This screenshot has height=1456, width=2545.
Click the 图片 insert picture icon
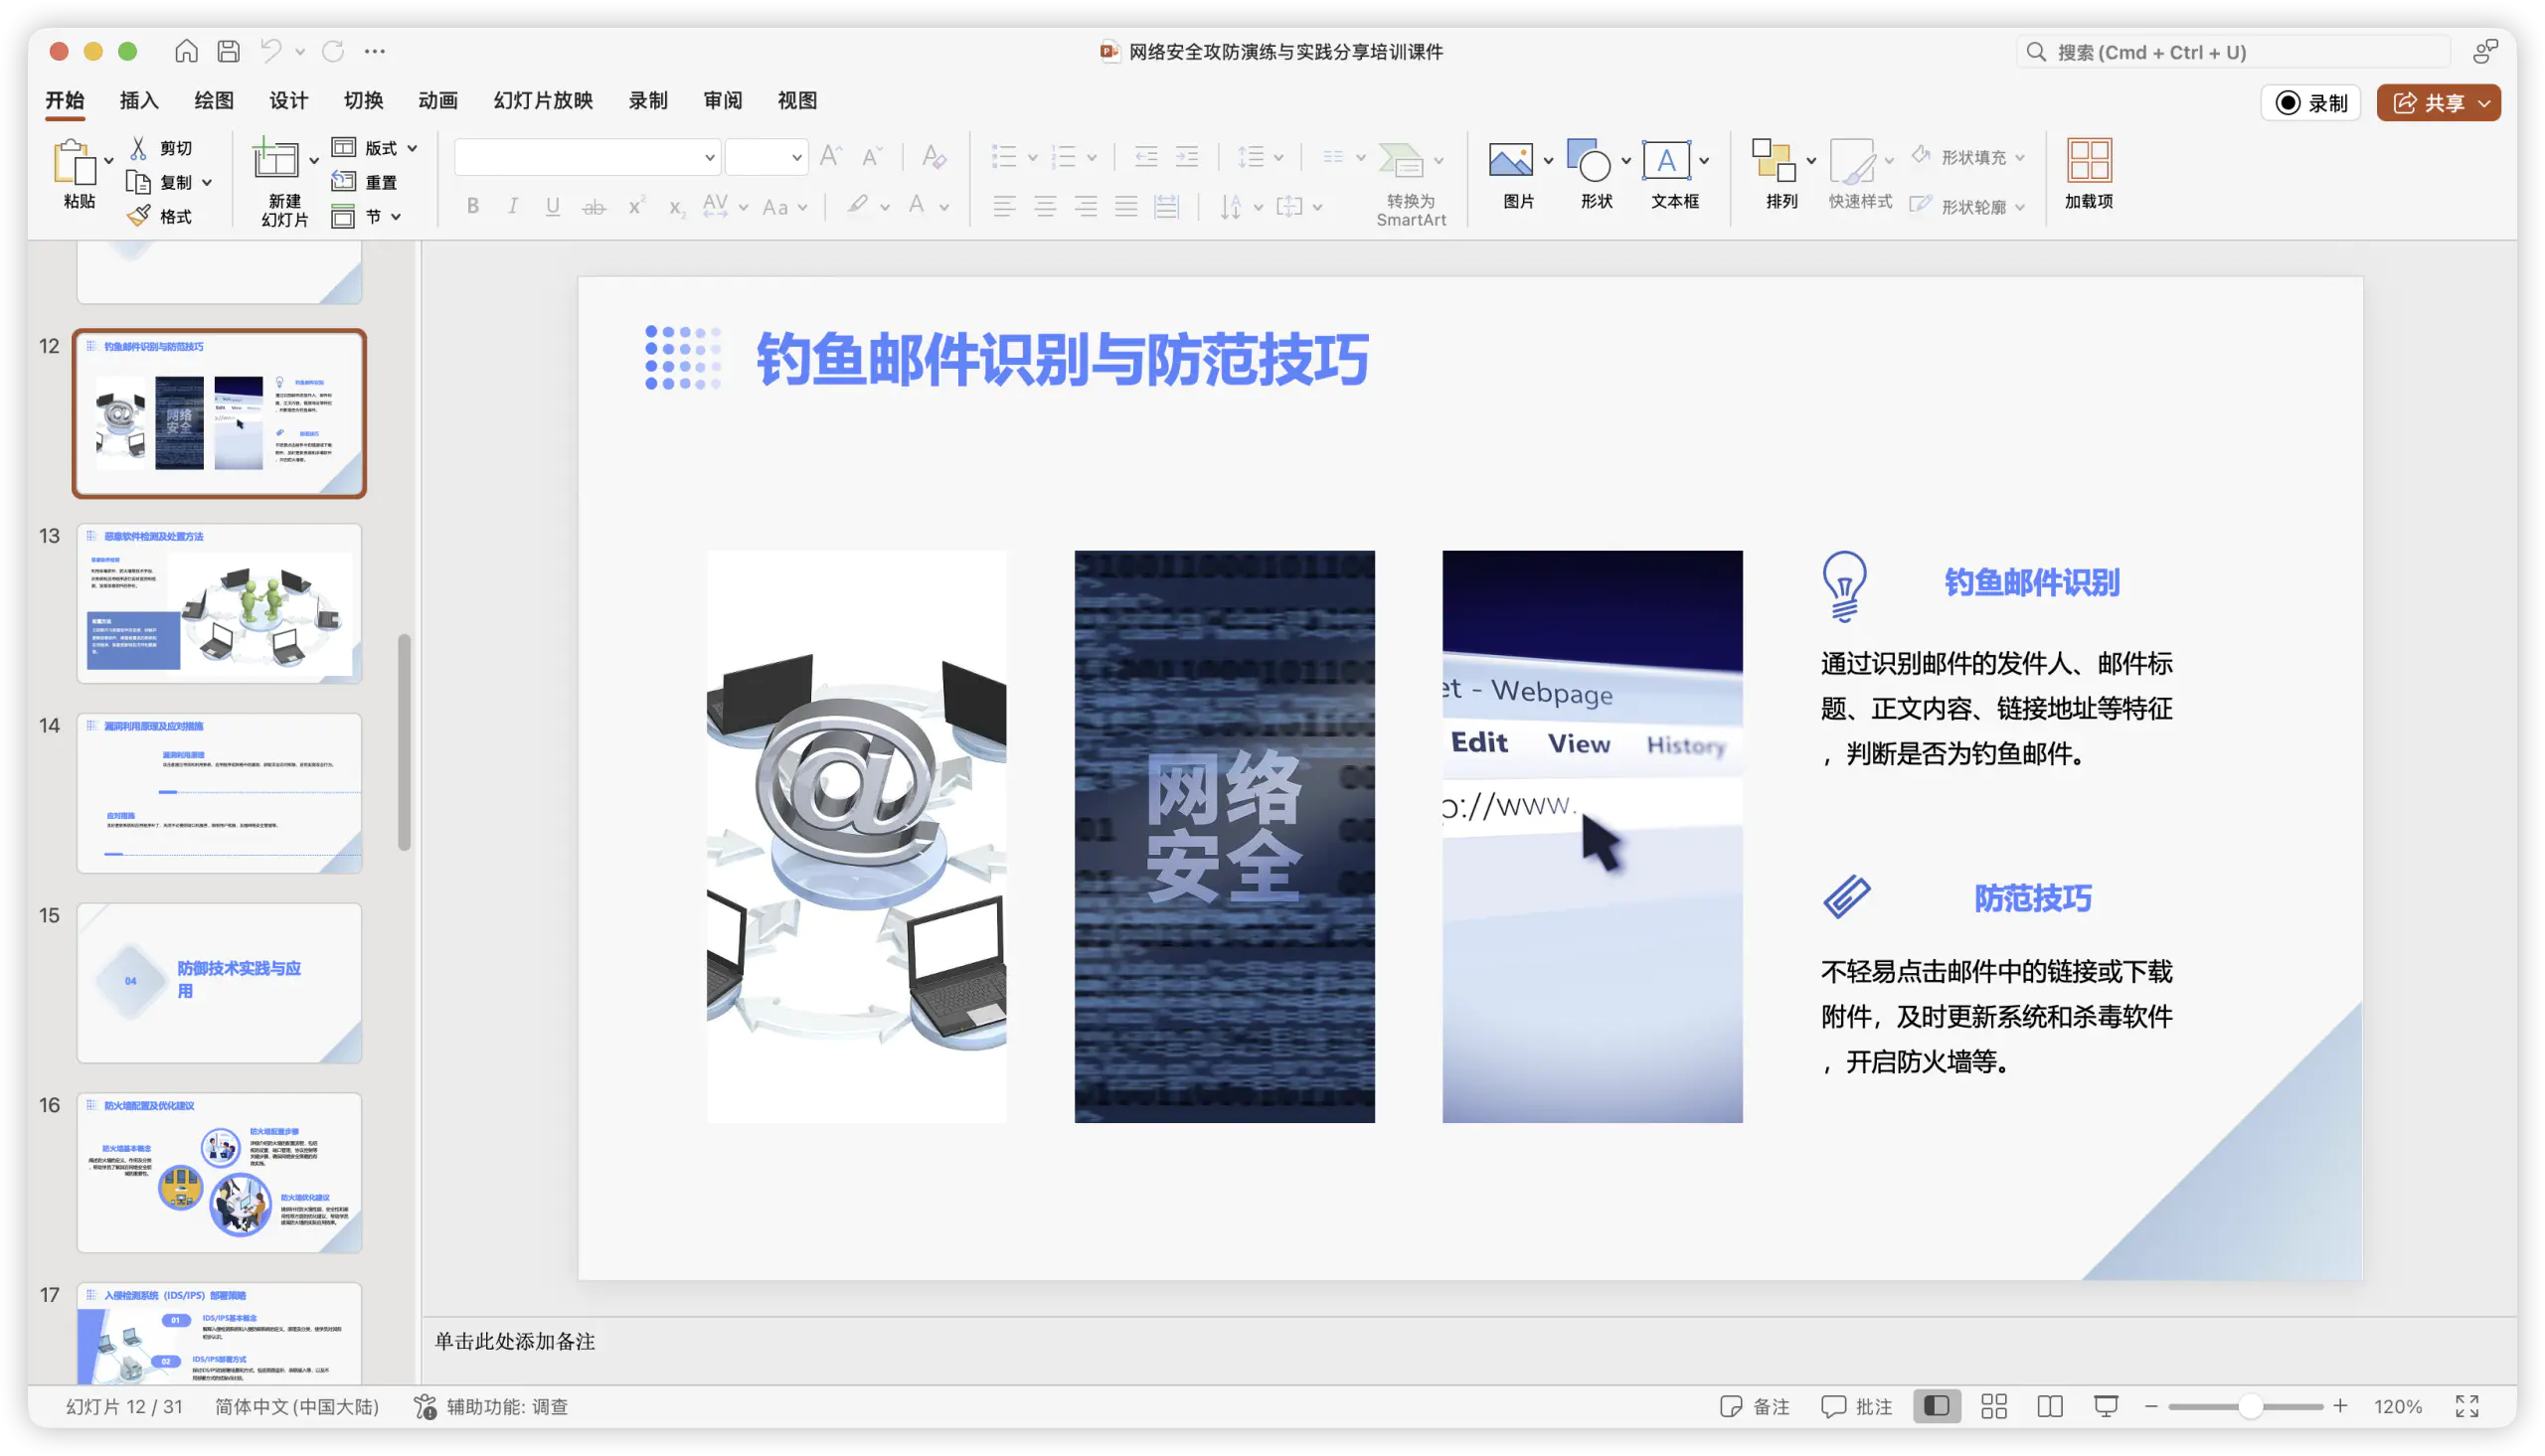(x=1510, y=160)
